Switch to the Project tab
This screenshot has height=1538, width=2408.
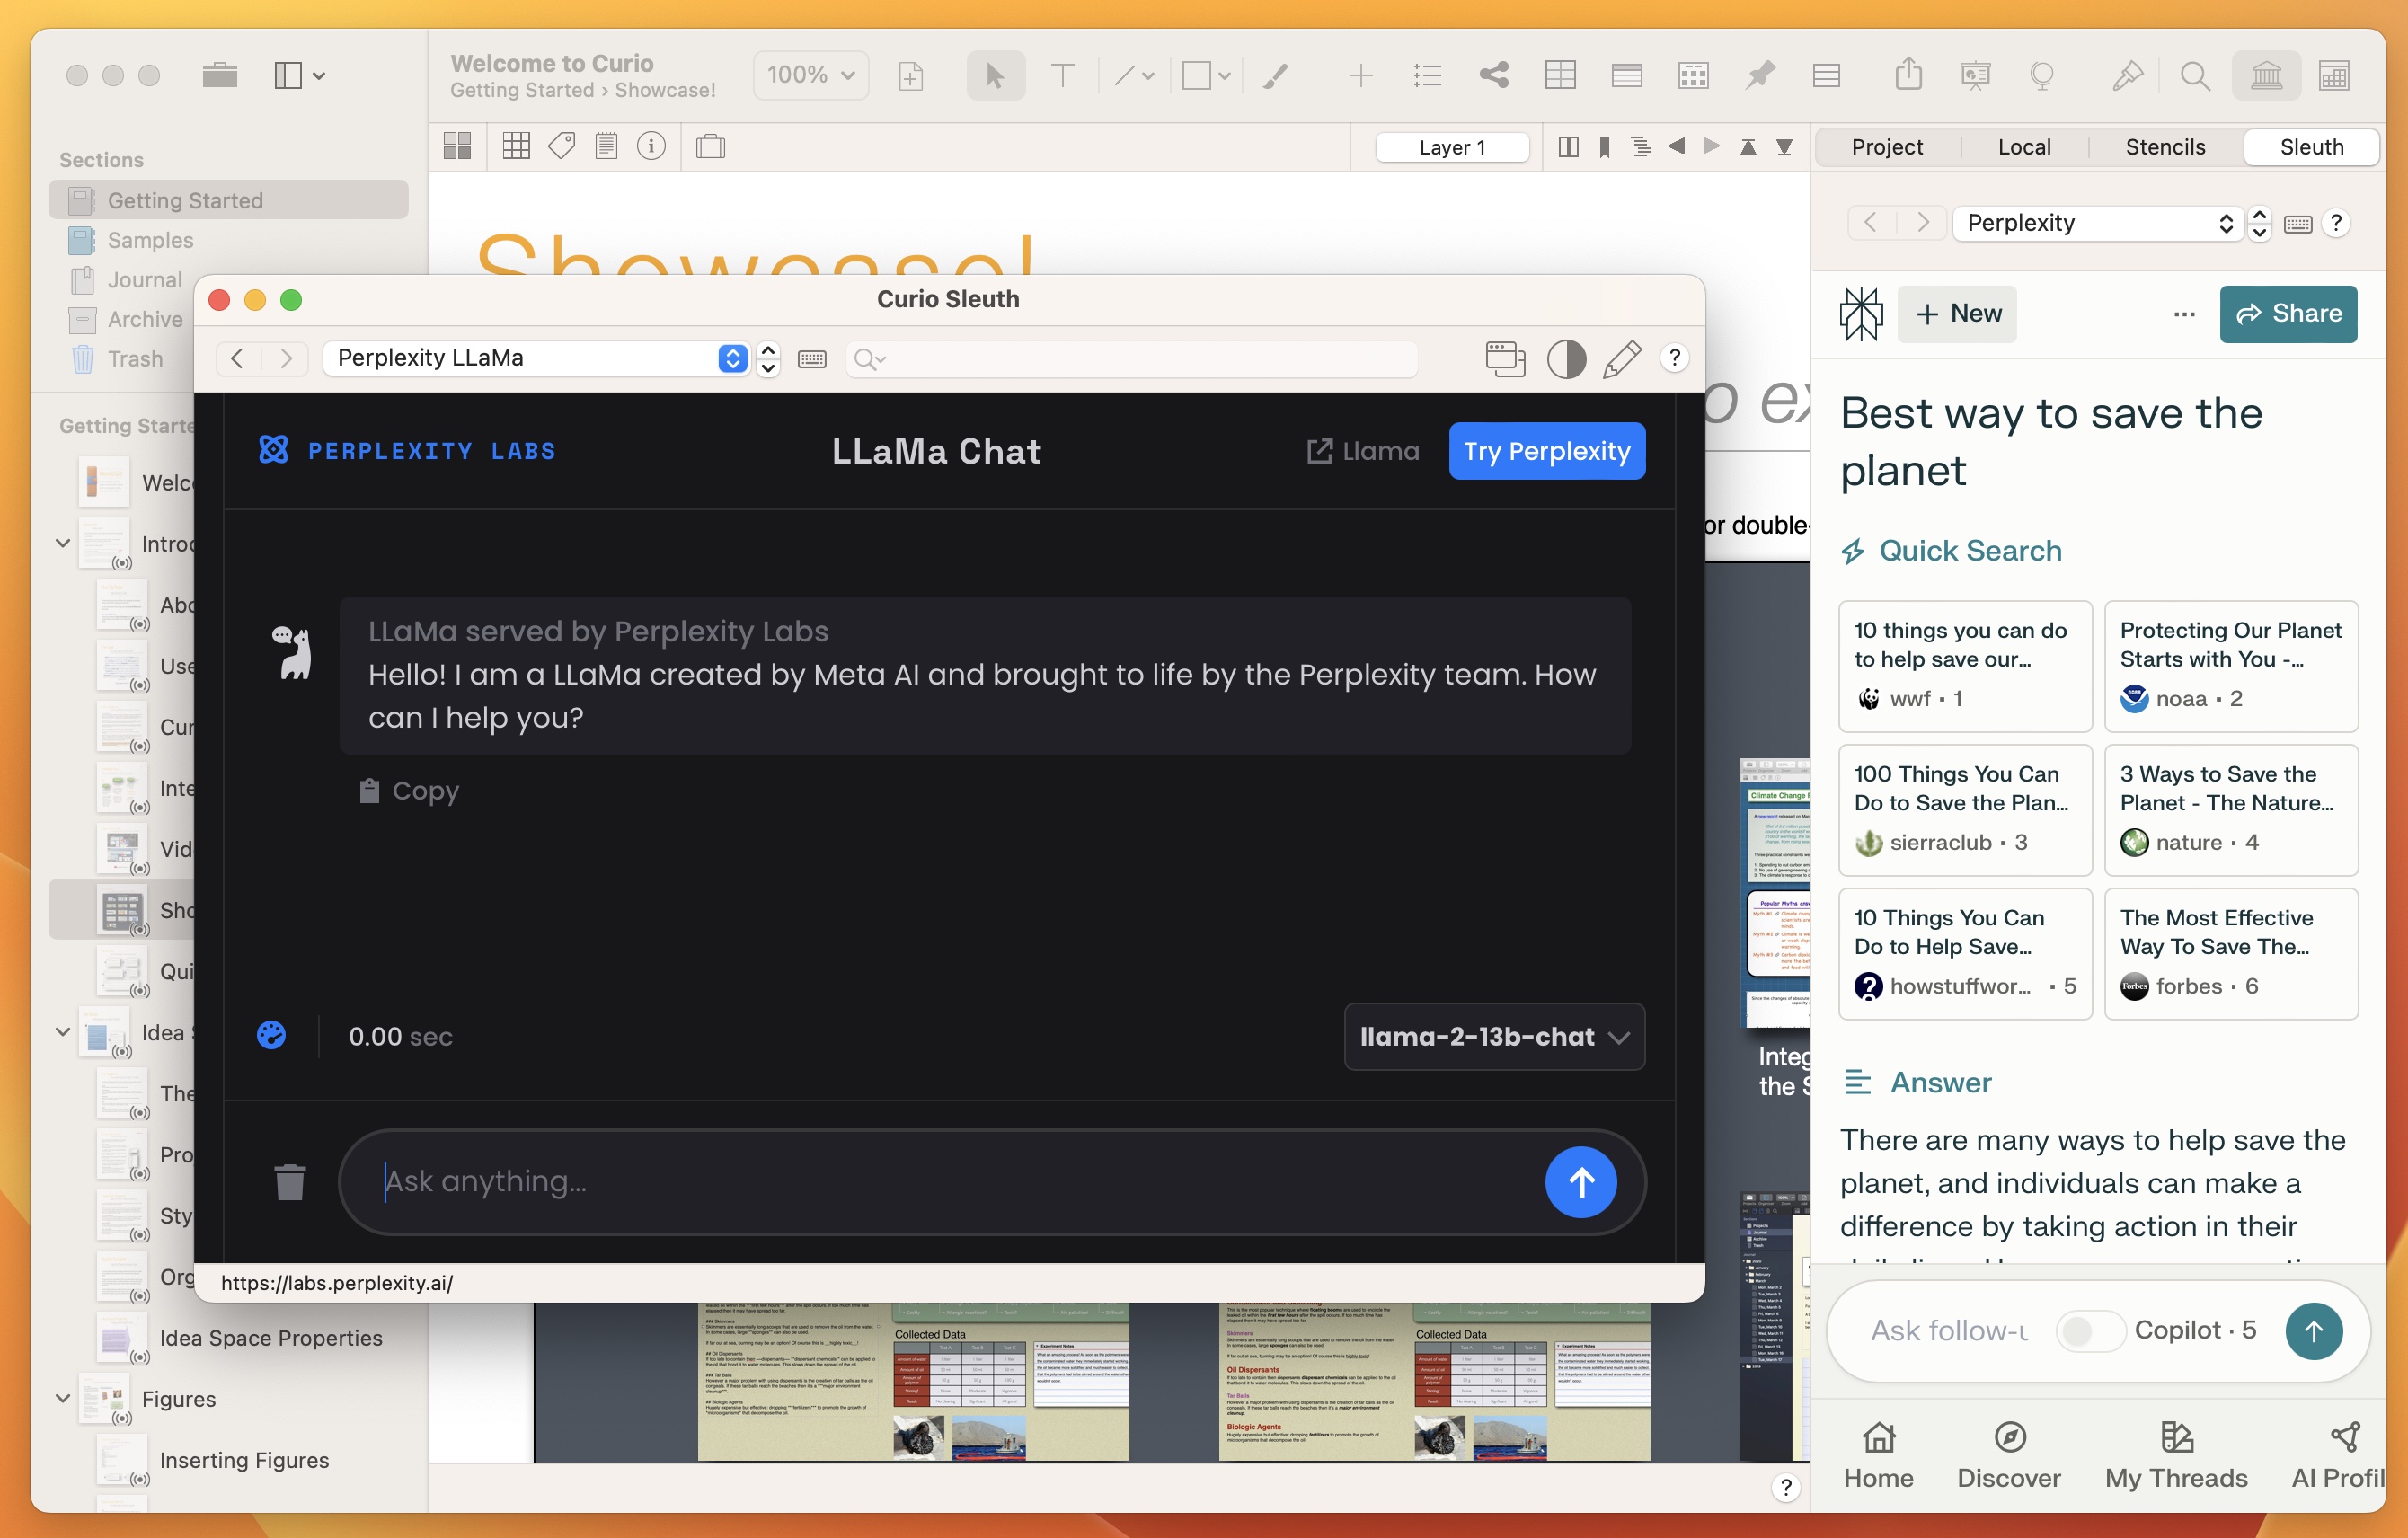pyautogui.click(x=1887, y=147)
